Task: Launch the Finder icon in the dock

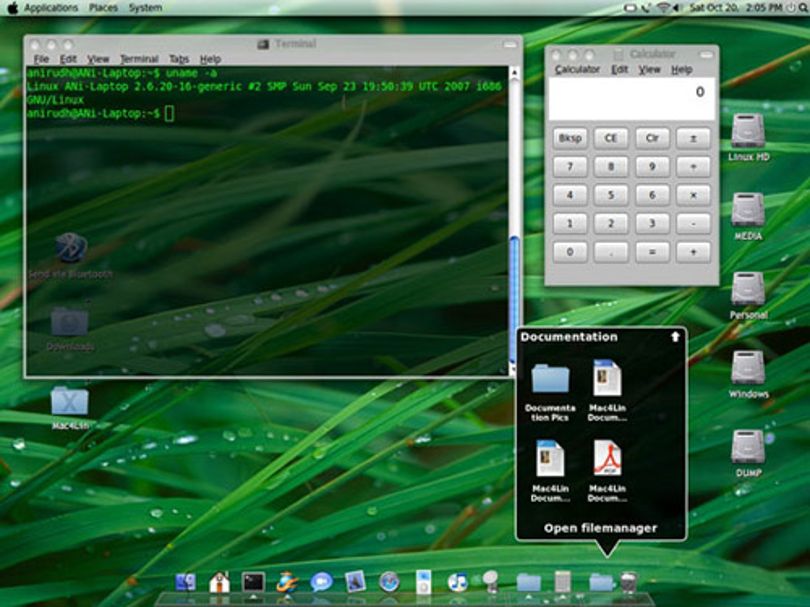Action: [x=185, y=582]
